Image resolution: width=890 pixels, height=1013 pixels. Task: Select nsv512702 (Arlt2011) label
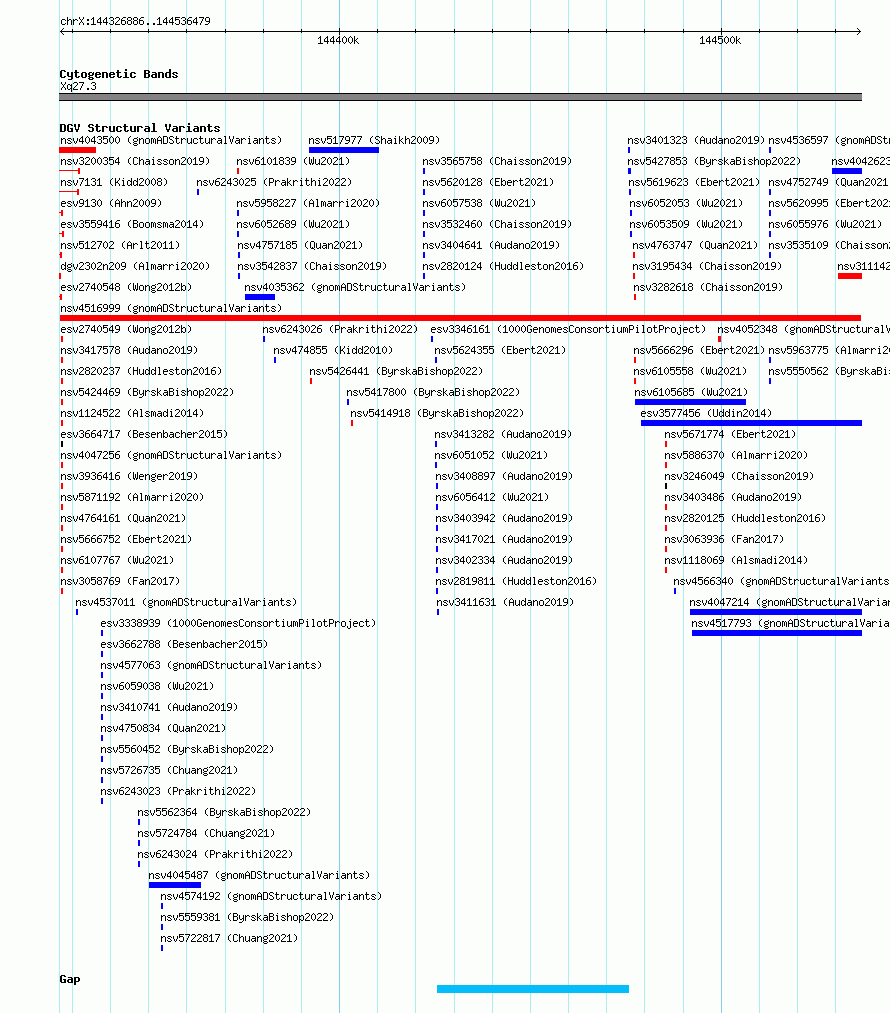pos(120,245)
